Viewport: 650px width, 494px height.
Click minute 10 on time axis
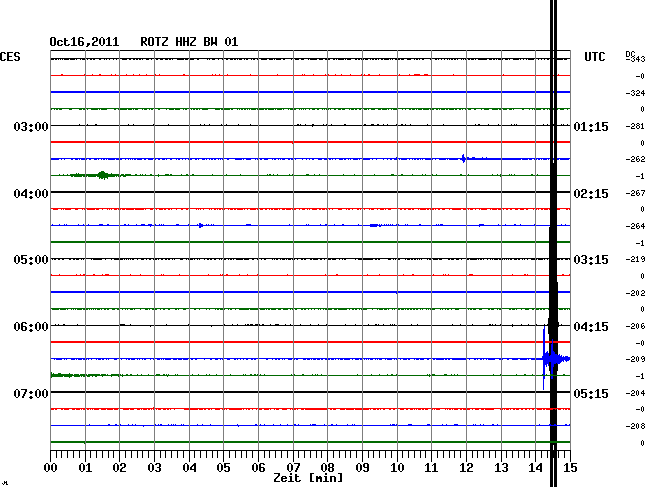397,467
